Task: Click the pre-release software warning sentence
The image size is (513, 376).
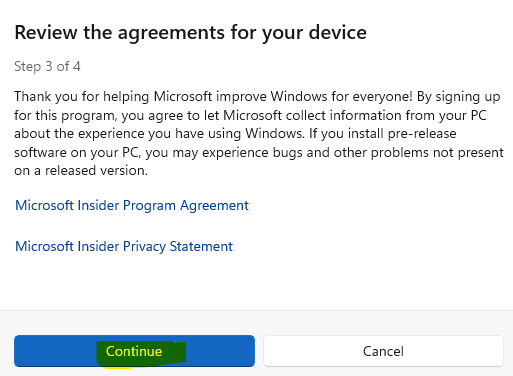Action: 259,152
